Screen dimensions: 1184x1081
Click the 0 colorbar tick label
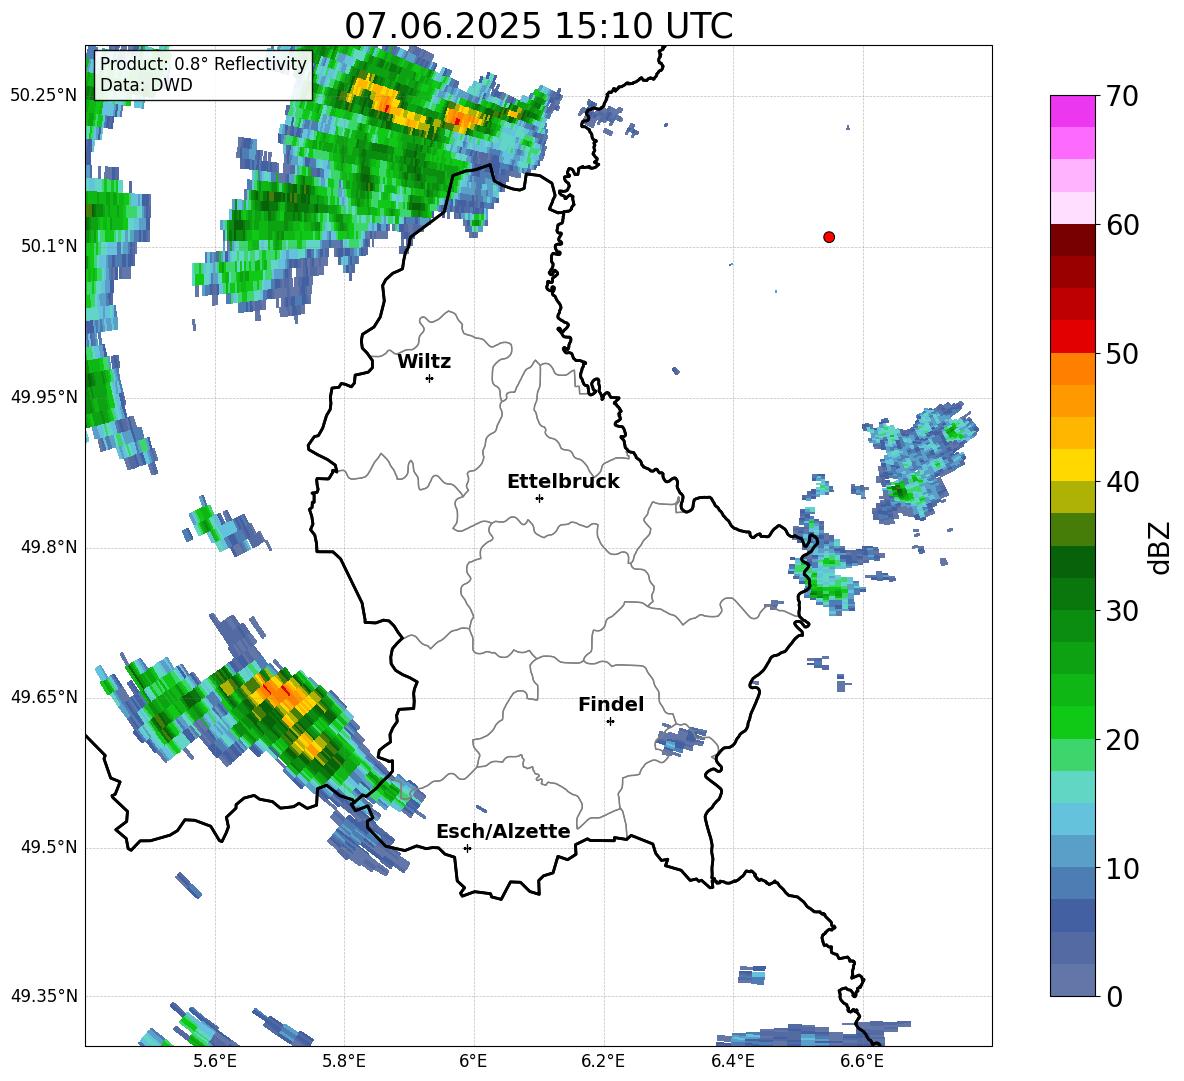(x=1114, y=996)
